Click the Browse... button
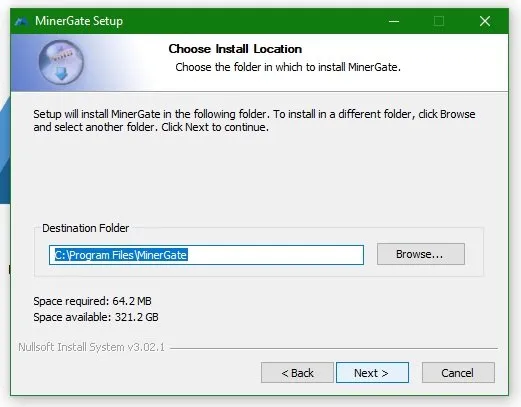This screenshot has width=521, height=407. point(421,254)
